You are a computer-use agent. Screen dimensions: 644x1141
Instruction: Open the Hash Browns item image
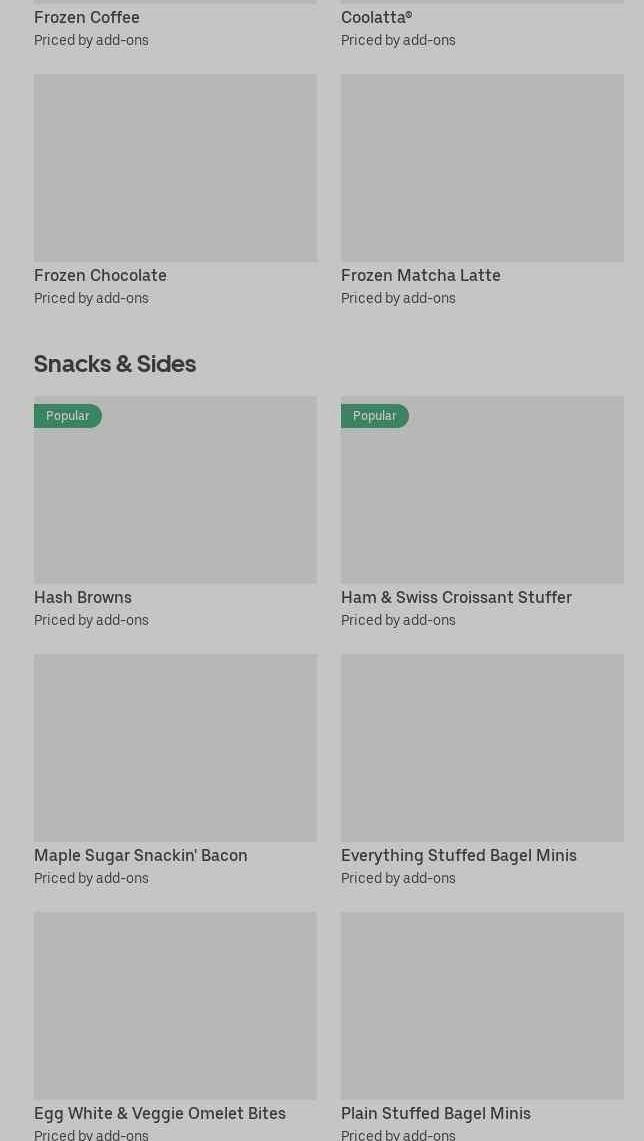(x=175, y=500)
